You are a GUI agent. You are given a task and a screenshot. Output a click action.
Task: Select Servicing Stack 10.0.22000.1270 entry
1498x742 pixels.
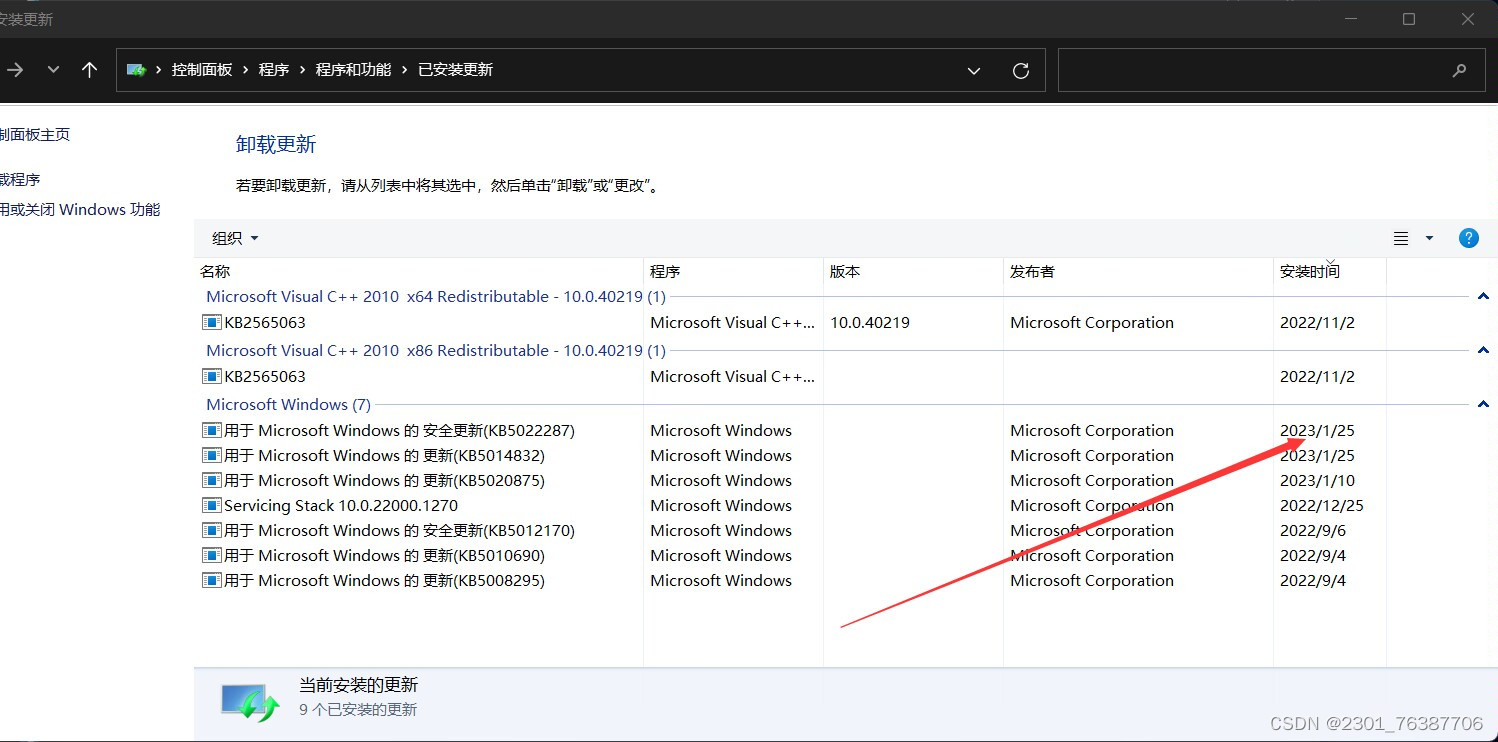[x=341, y=506]
